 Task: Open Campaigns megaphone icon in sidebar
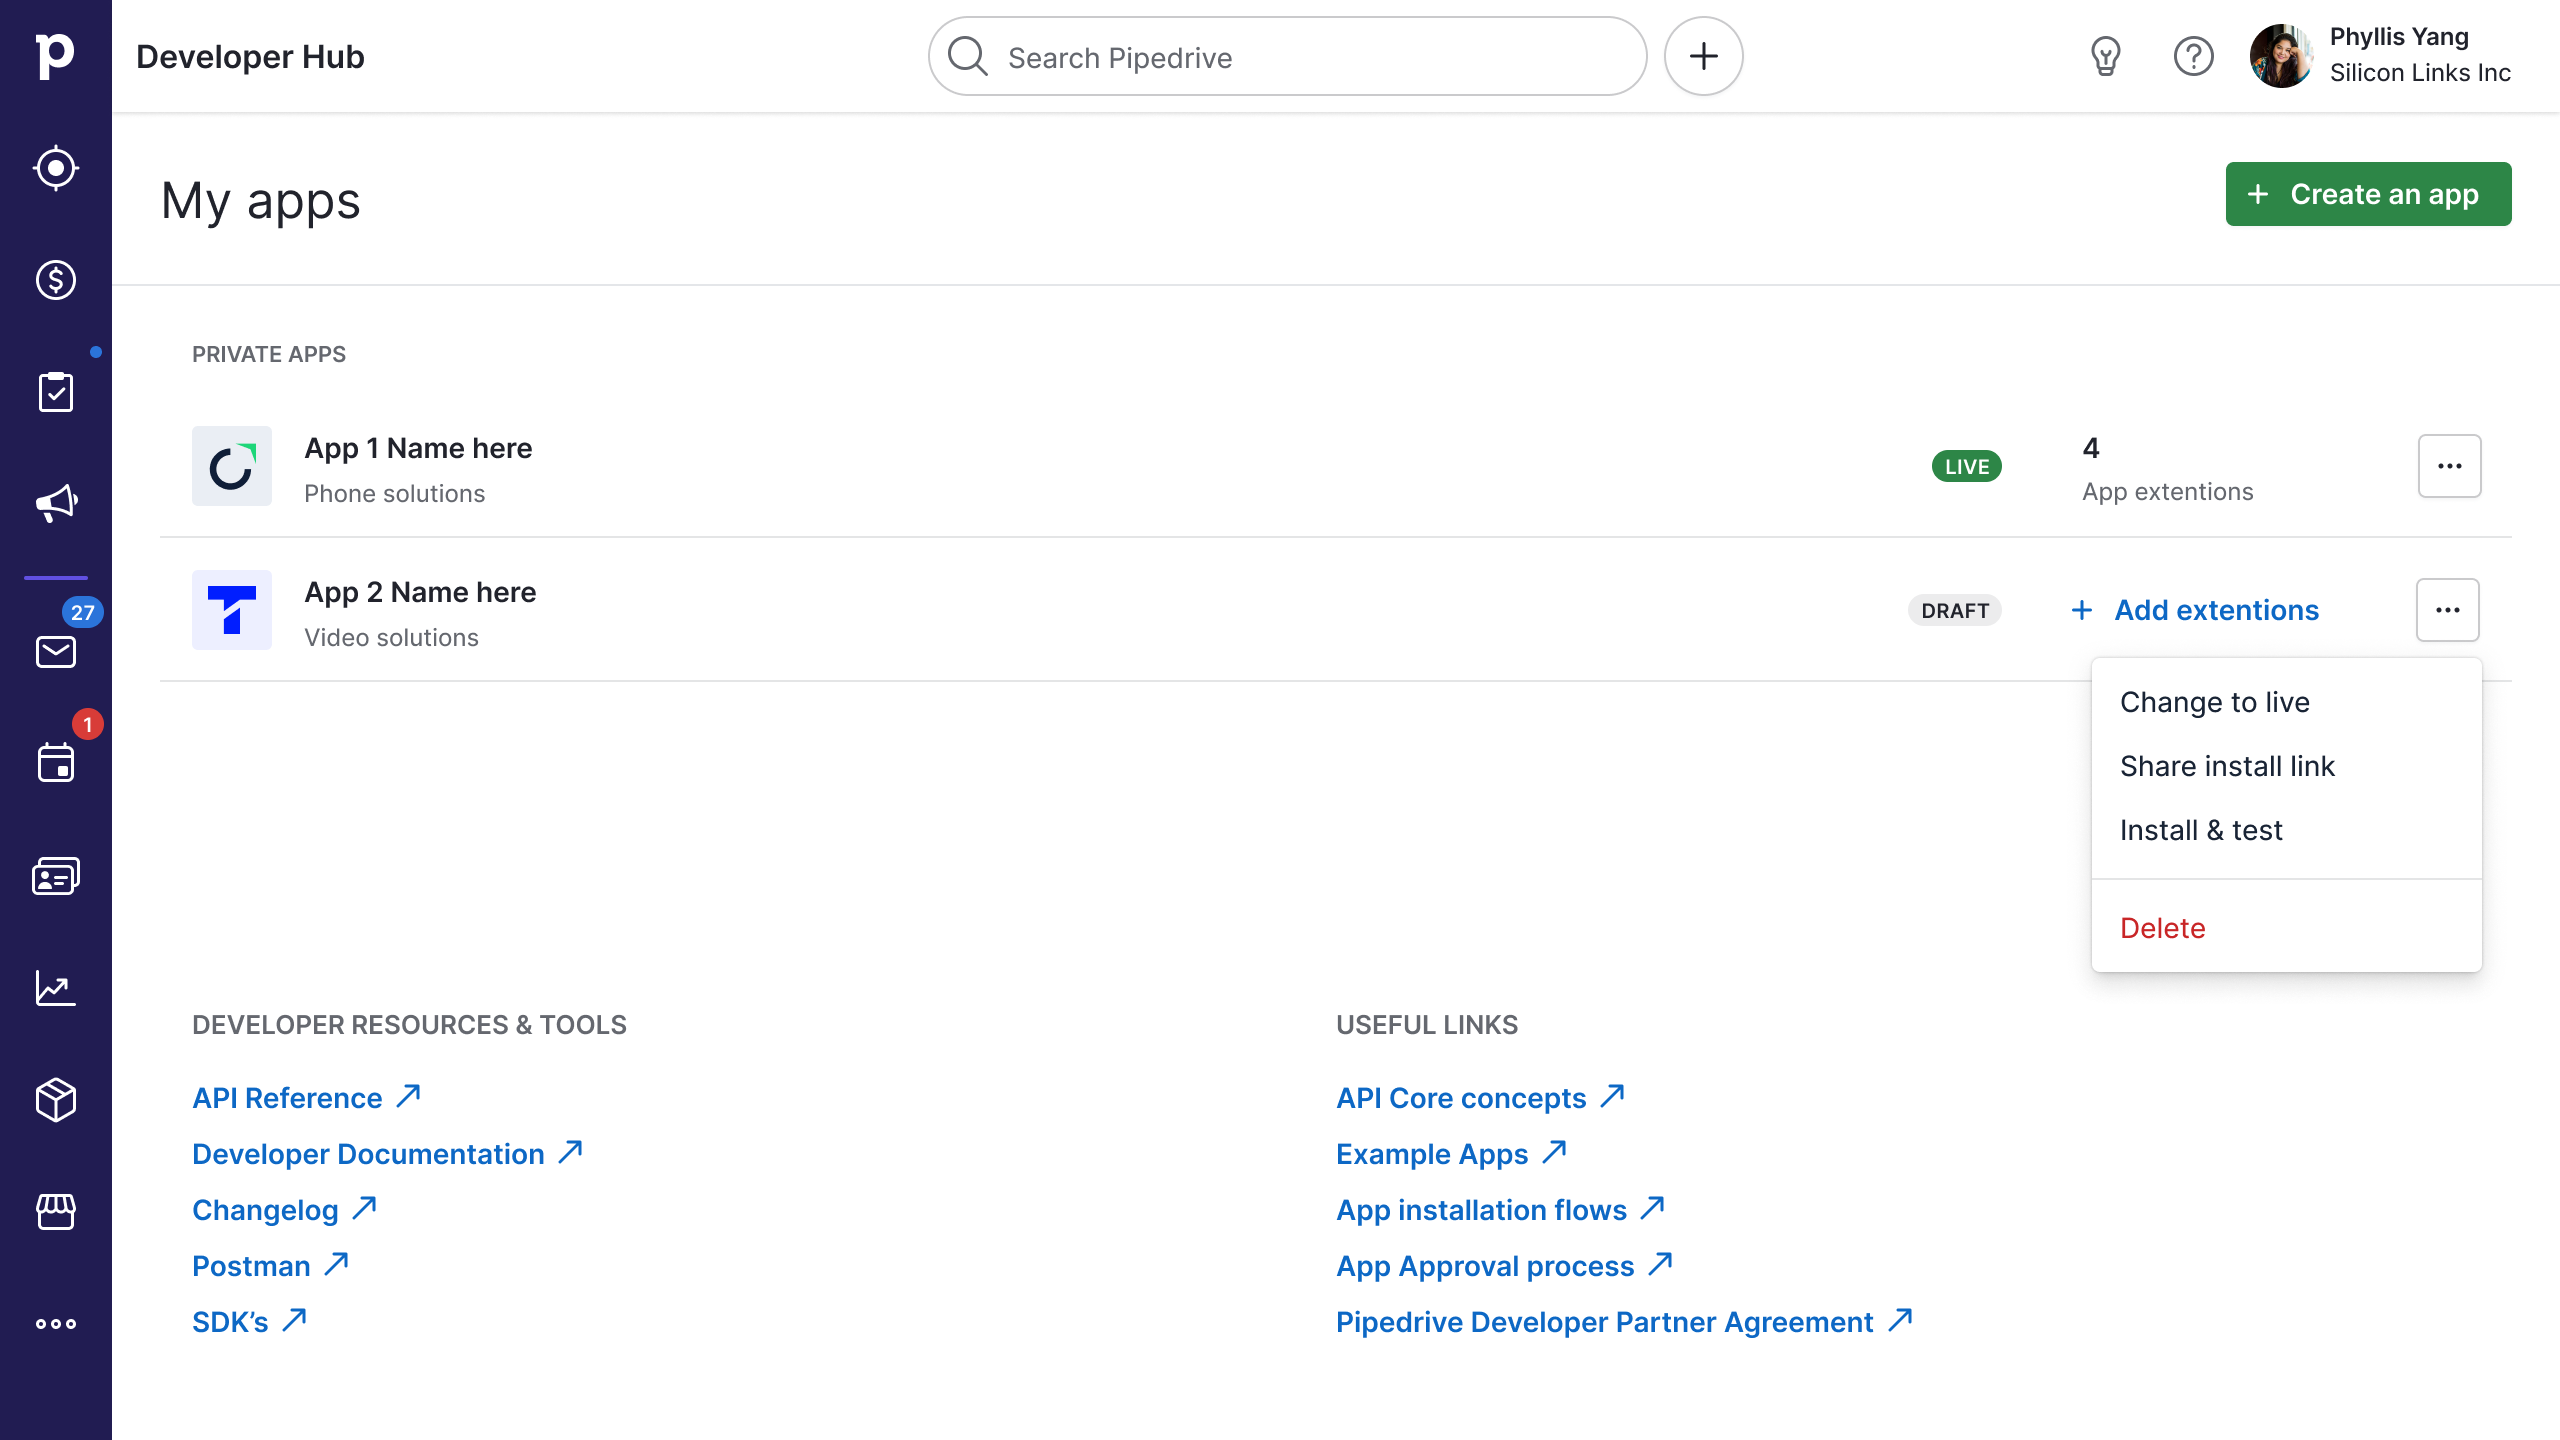[56, 503]
